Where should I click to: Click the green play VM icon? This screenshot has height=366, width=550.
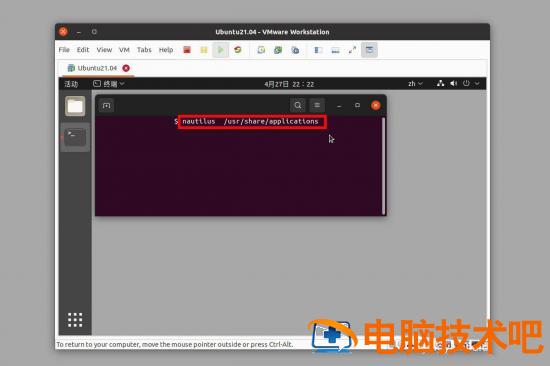point(221,50)
